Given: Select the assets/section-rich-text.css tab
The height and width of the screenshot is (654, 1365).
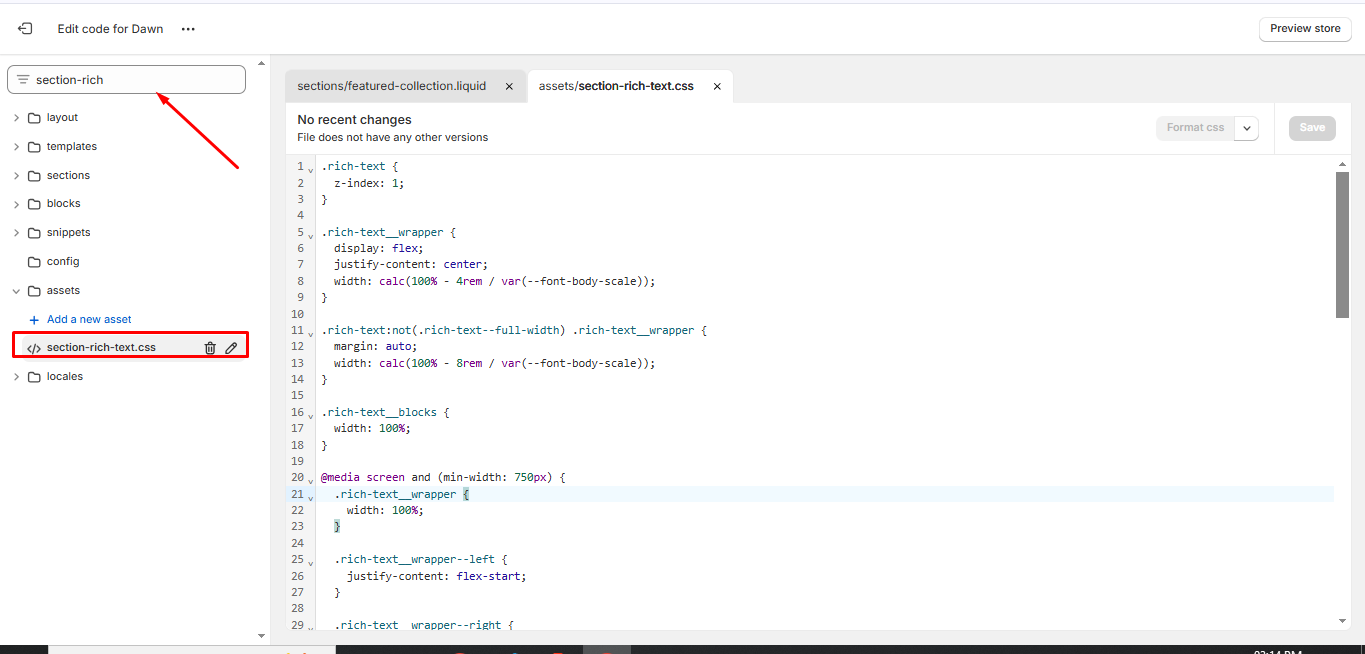Looking at the screenshot, I should tap(616, 86).
